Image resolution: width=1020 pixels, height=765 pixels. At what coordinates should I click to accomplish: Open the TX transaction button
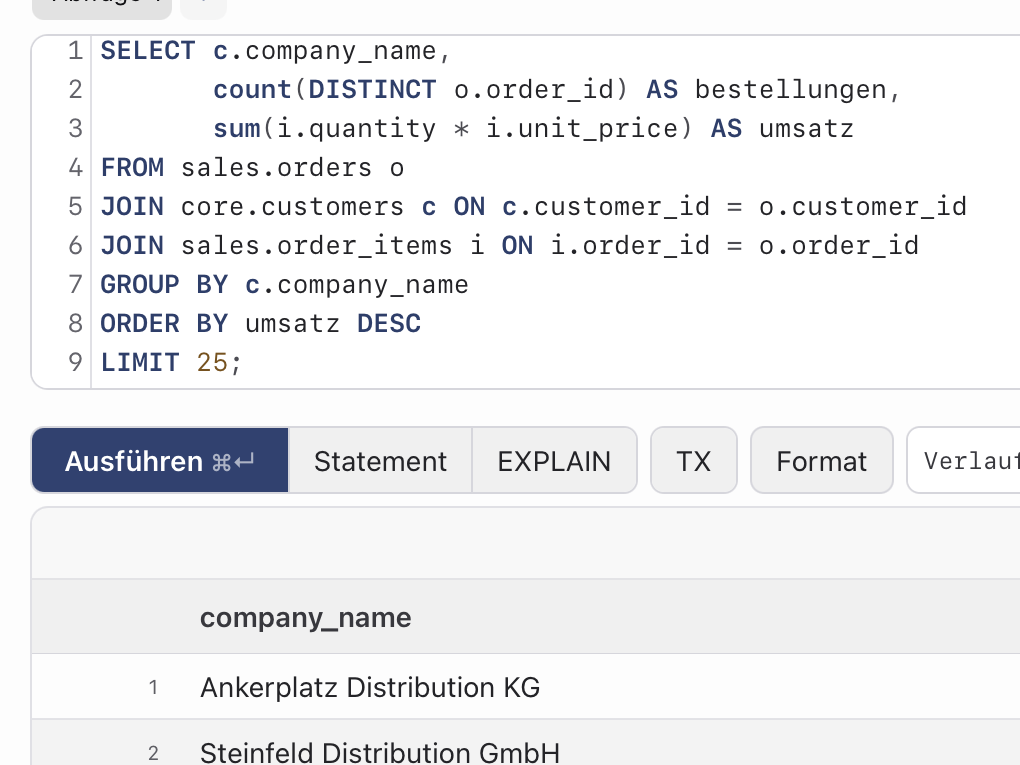pos(693,461)
